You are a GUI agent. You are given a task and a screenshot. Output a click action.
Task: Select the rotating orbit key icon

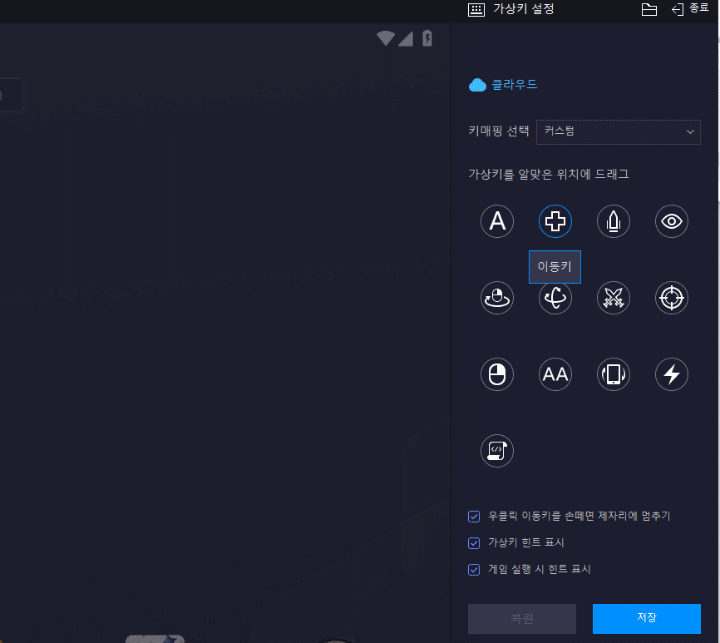pos(555,299)
